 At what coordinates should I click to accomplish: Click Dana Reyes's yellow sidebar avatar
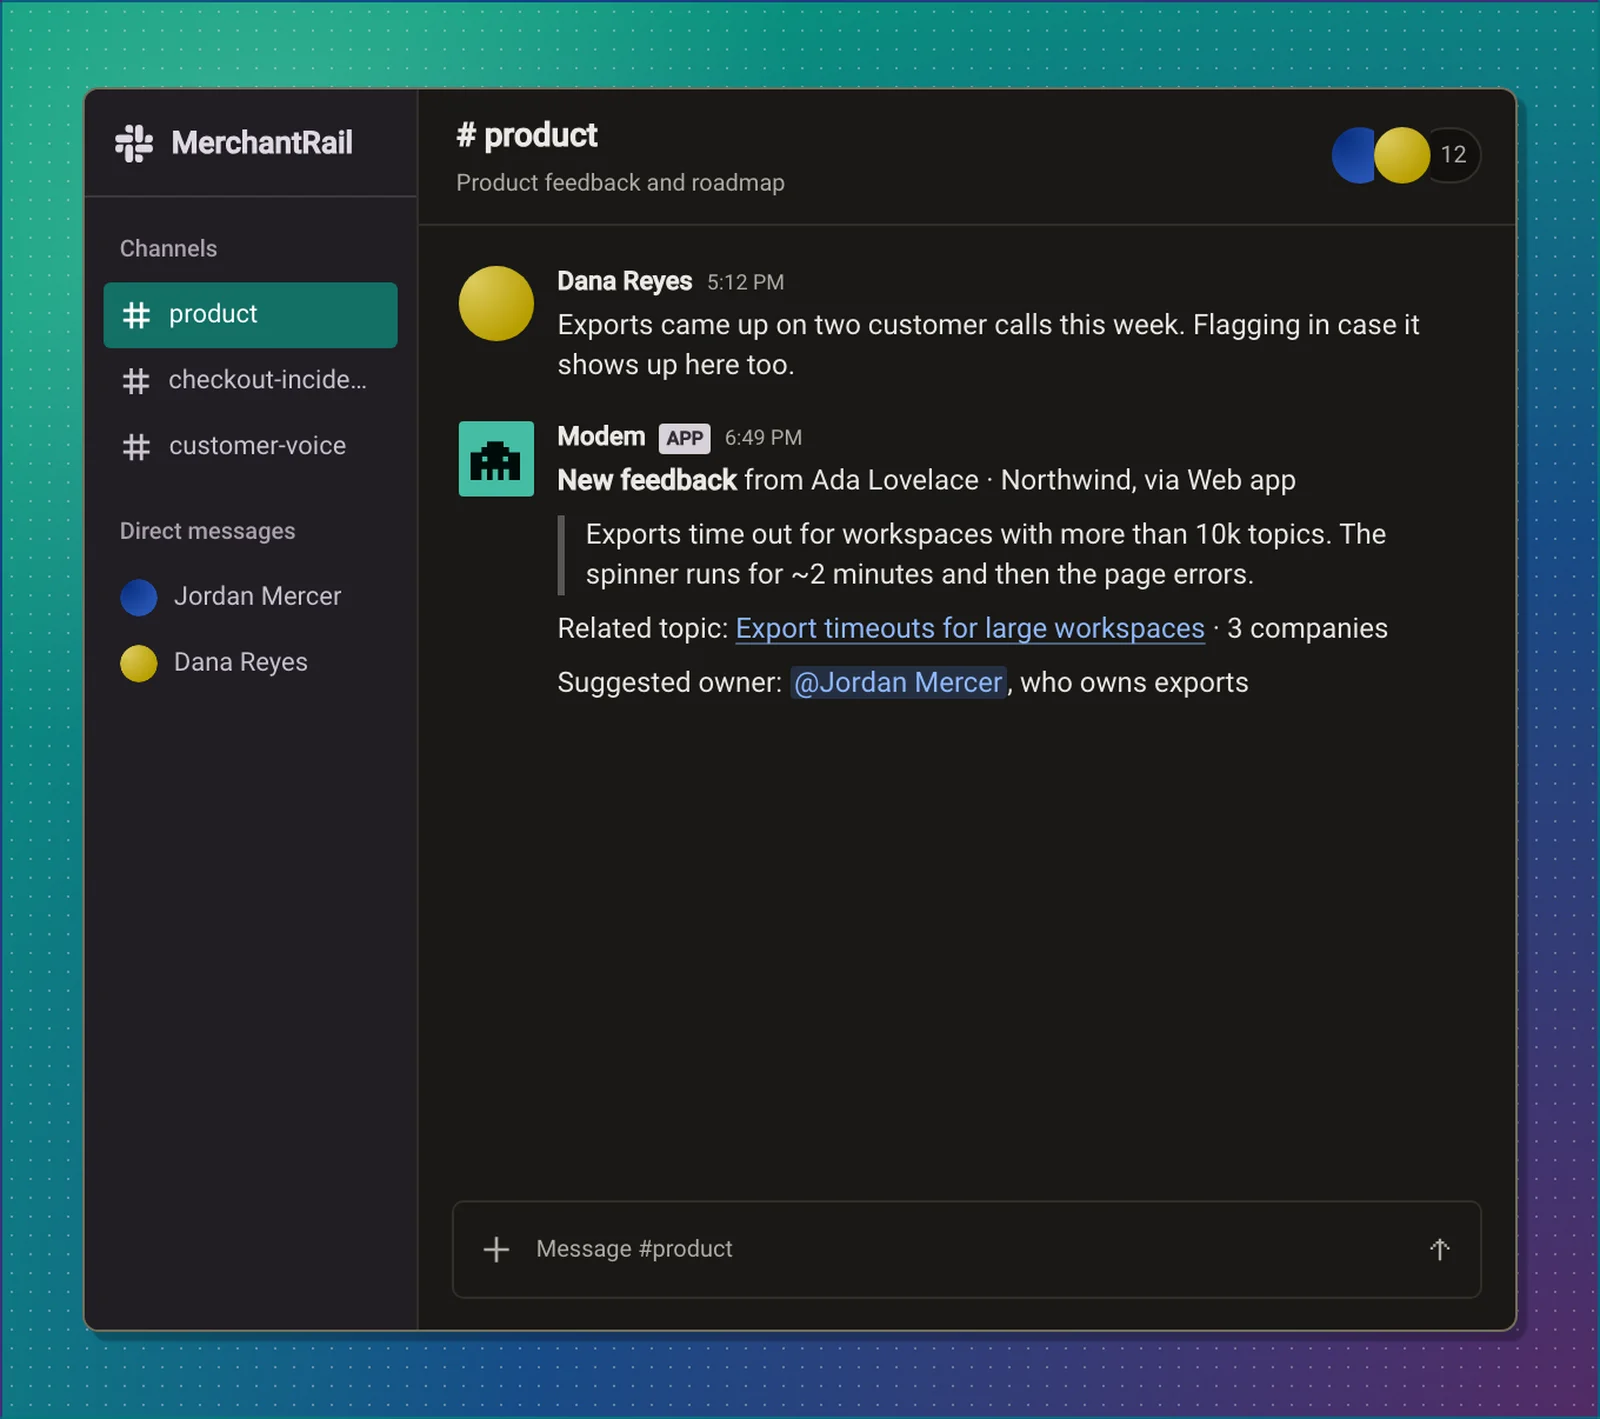coord(139,663)
